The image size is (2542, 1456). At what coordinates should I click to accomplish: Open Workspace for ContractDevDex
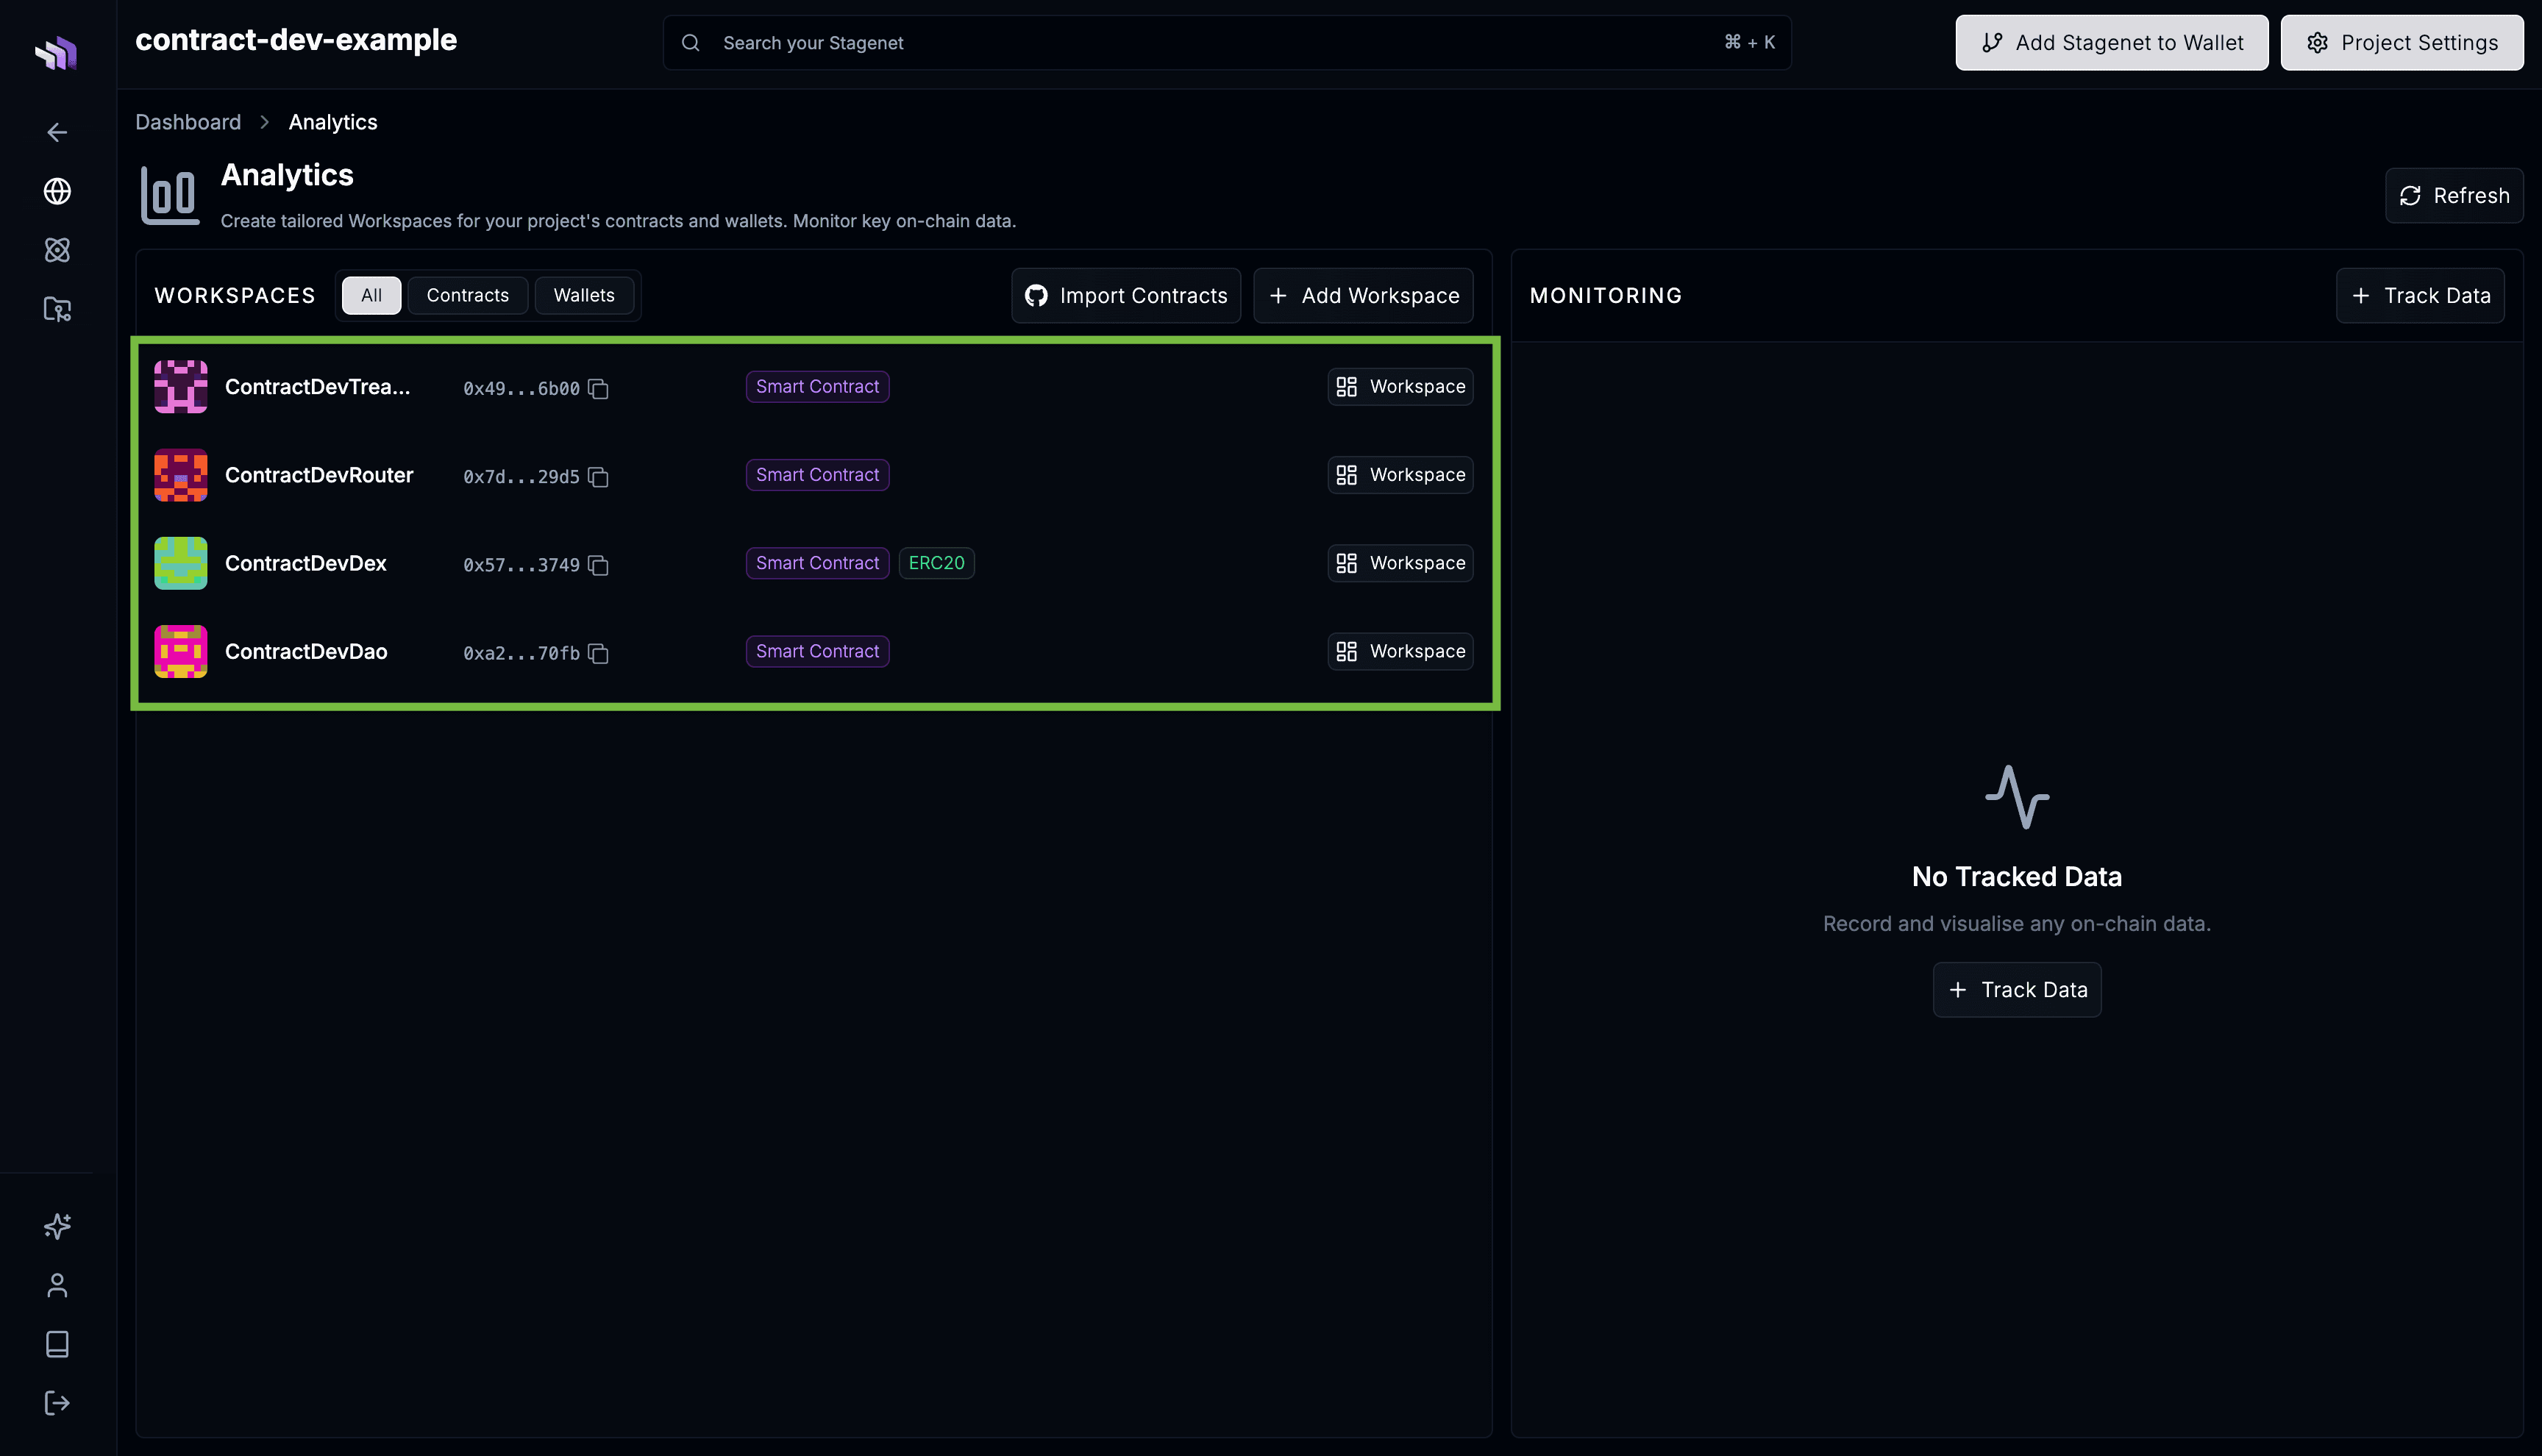click(x=1400, y=563)
